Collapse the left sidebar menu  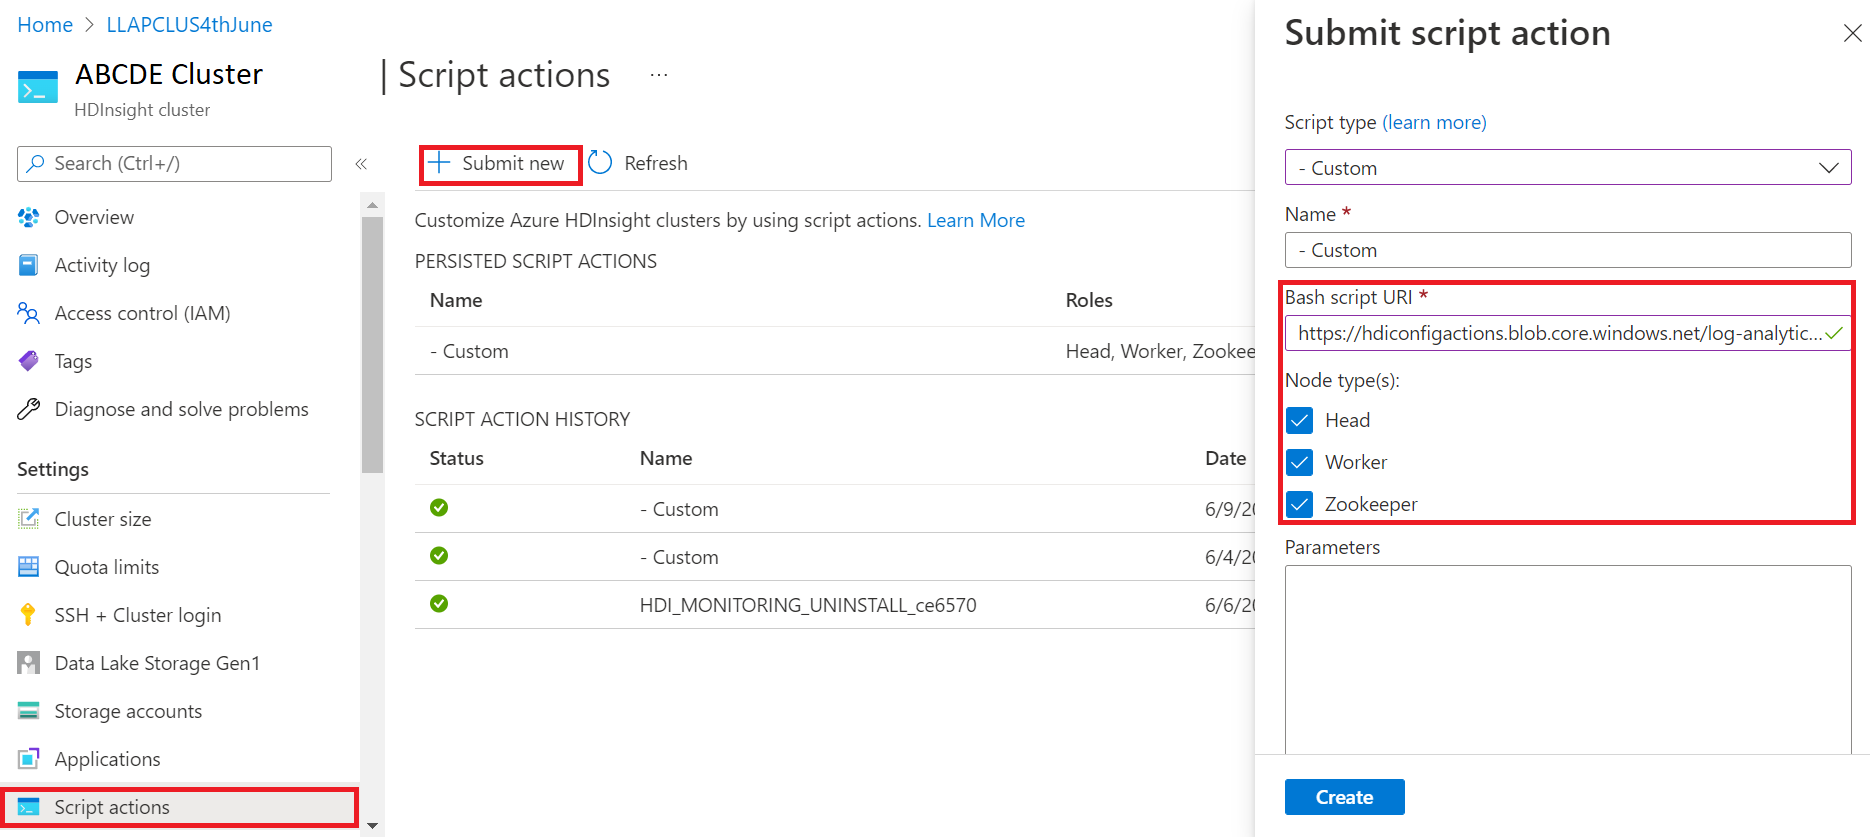[361, 164]
